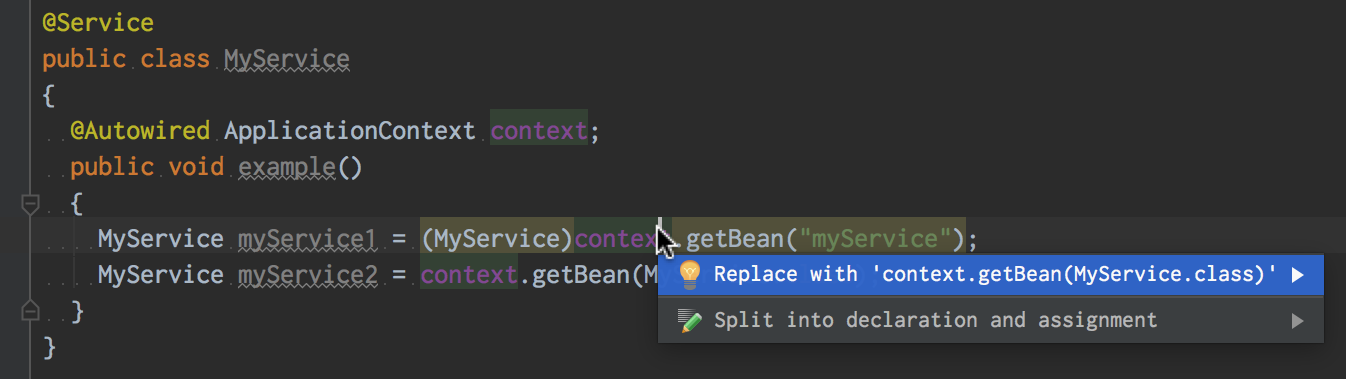Click the (MyService) cast expression
Viewport: 1346px width, 379px height.
(x=497, y=239)
